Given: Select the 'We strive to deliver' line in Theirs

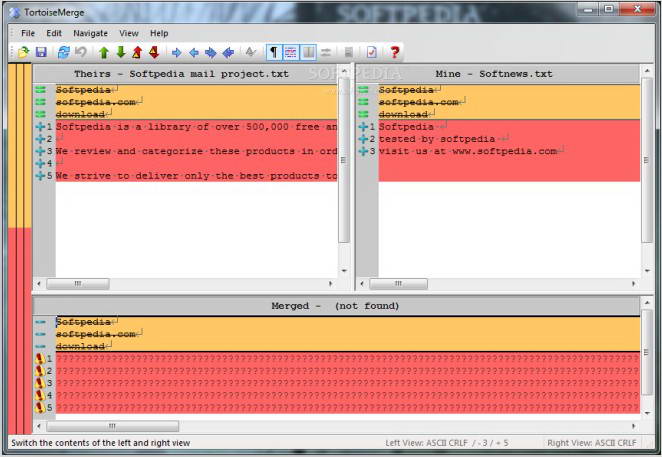Looking at the screenshot, I should [x=196, y=176].
